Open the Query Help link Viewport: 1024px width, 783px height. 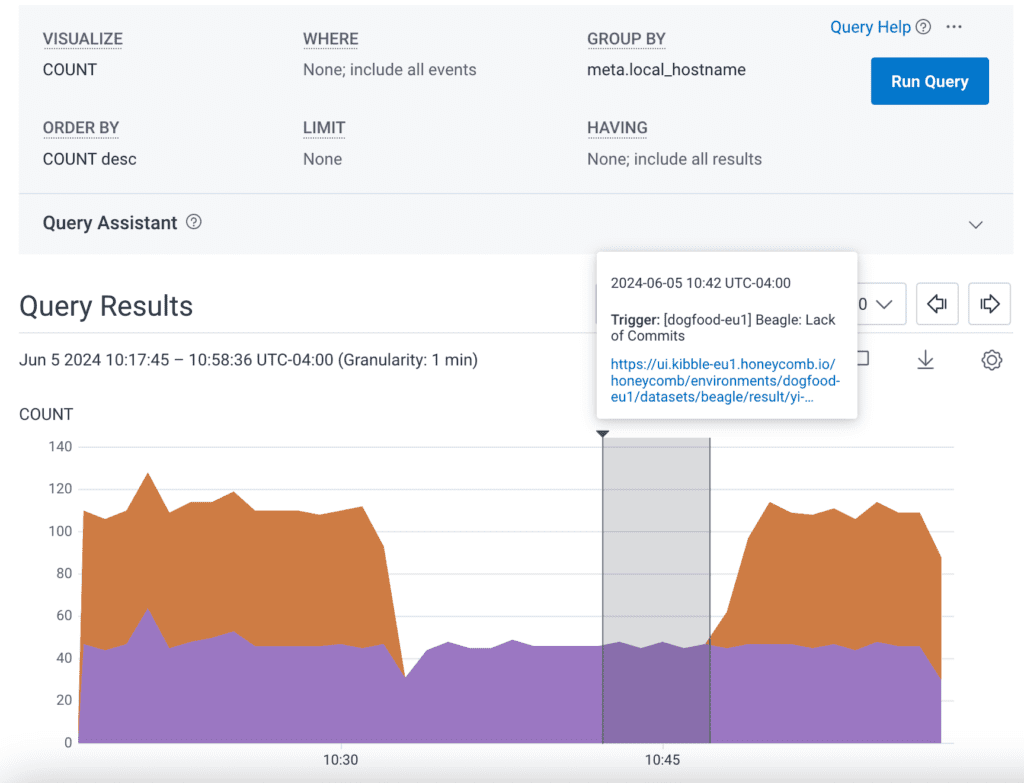[x=870, y=27]
